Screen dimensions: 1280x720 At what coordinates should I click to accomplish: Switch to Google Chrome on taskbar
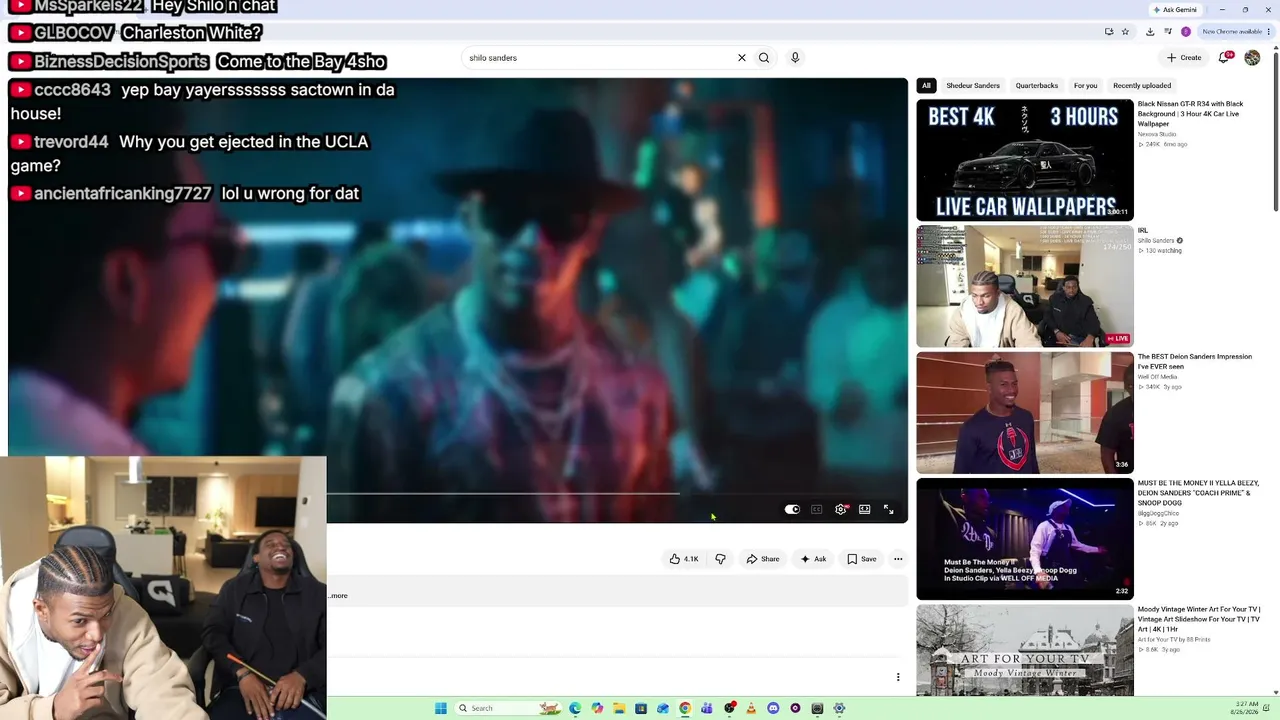685,708
